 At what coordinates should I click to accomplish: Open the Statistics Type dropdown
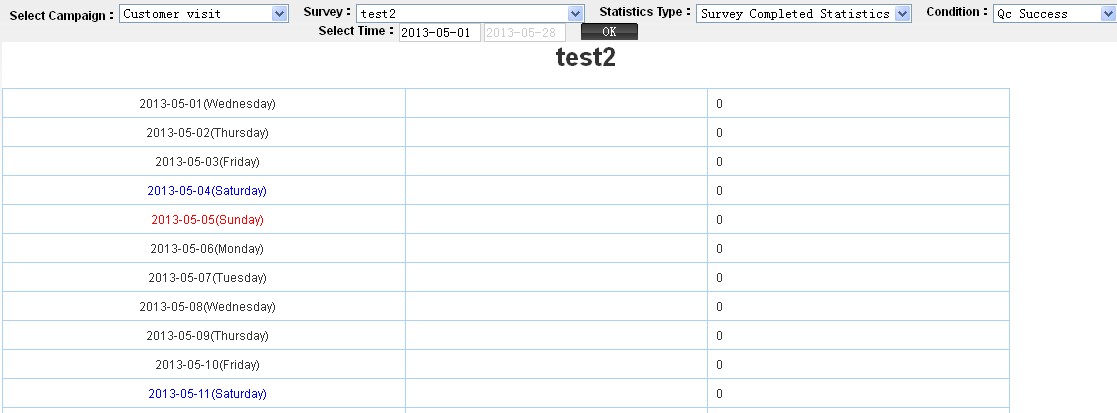(804, 14)
